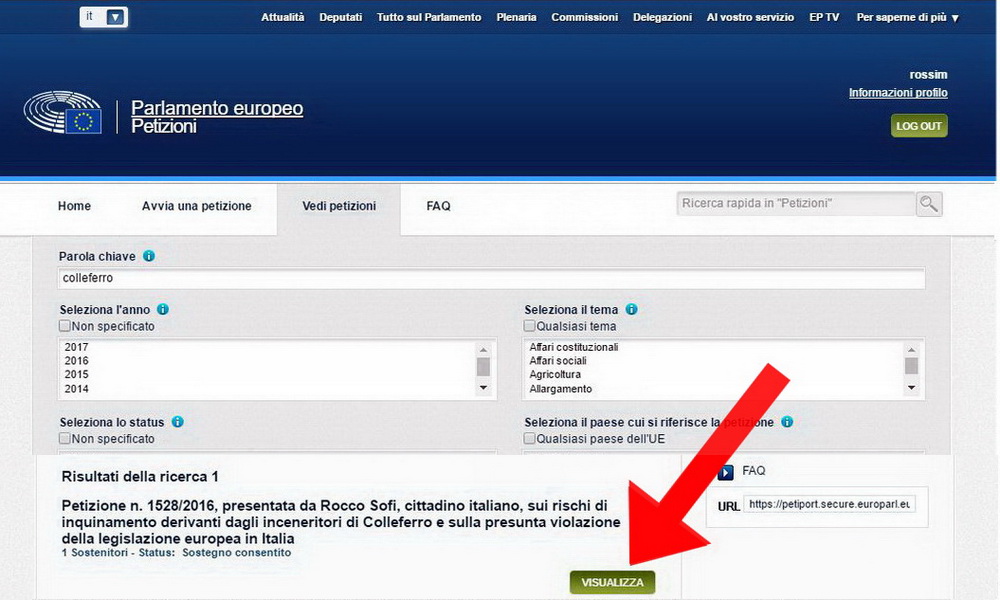This screenshot has width=1000, height=600.
Task: Tick the Qualsiasi paese dell'UE checkbox
Action: (x=529, y=438)
